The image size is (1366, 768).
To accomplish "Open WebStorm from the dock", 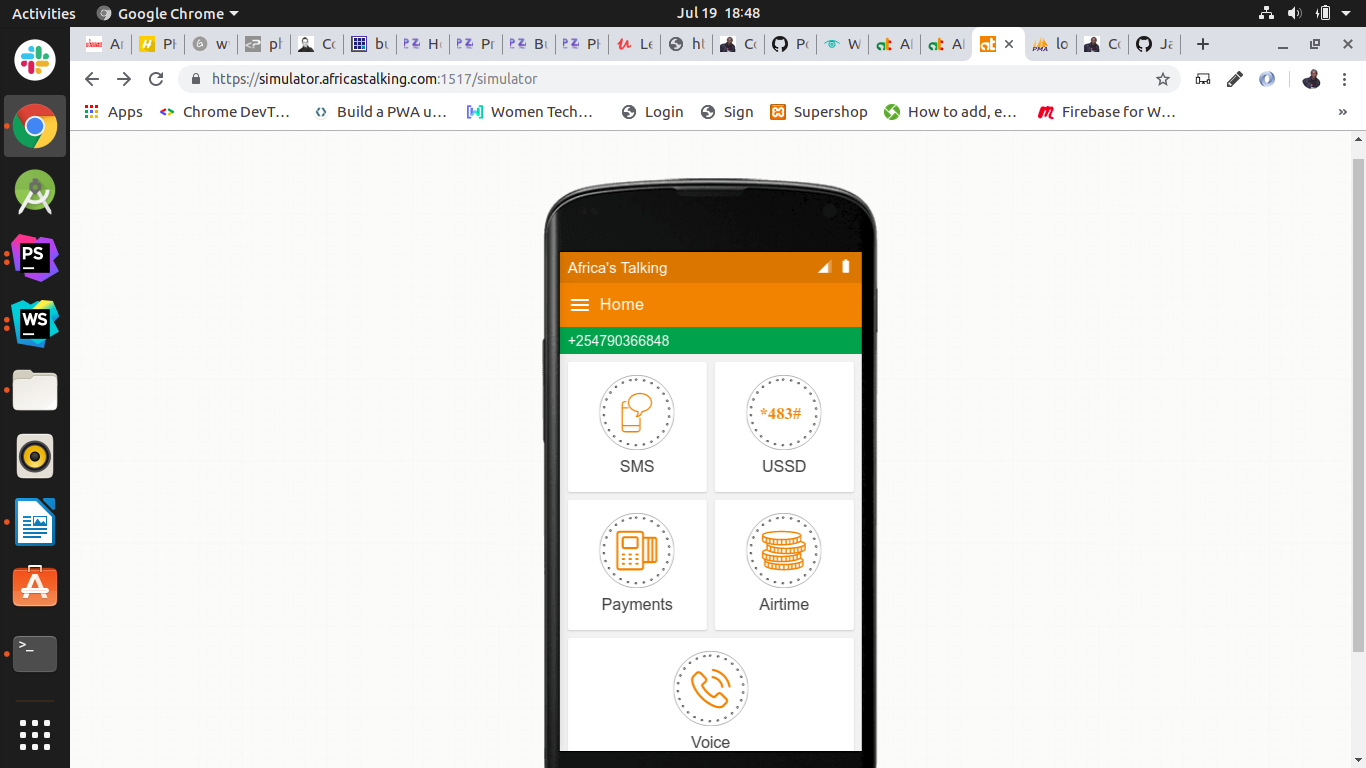I will coord(35,323).
